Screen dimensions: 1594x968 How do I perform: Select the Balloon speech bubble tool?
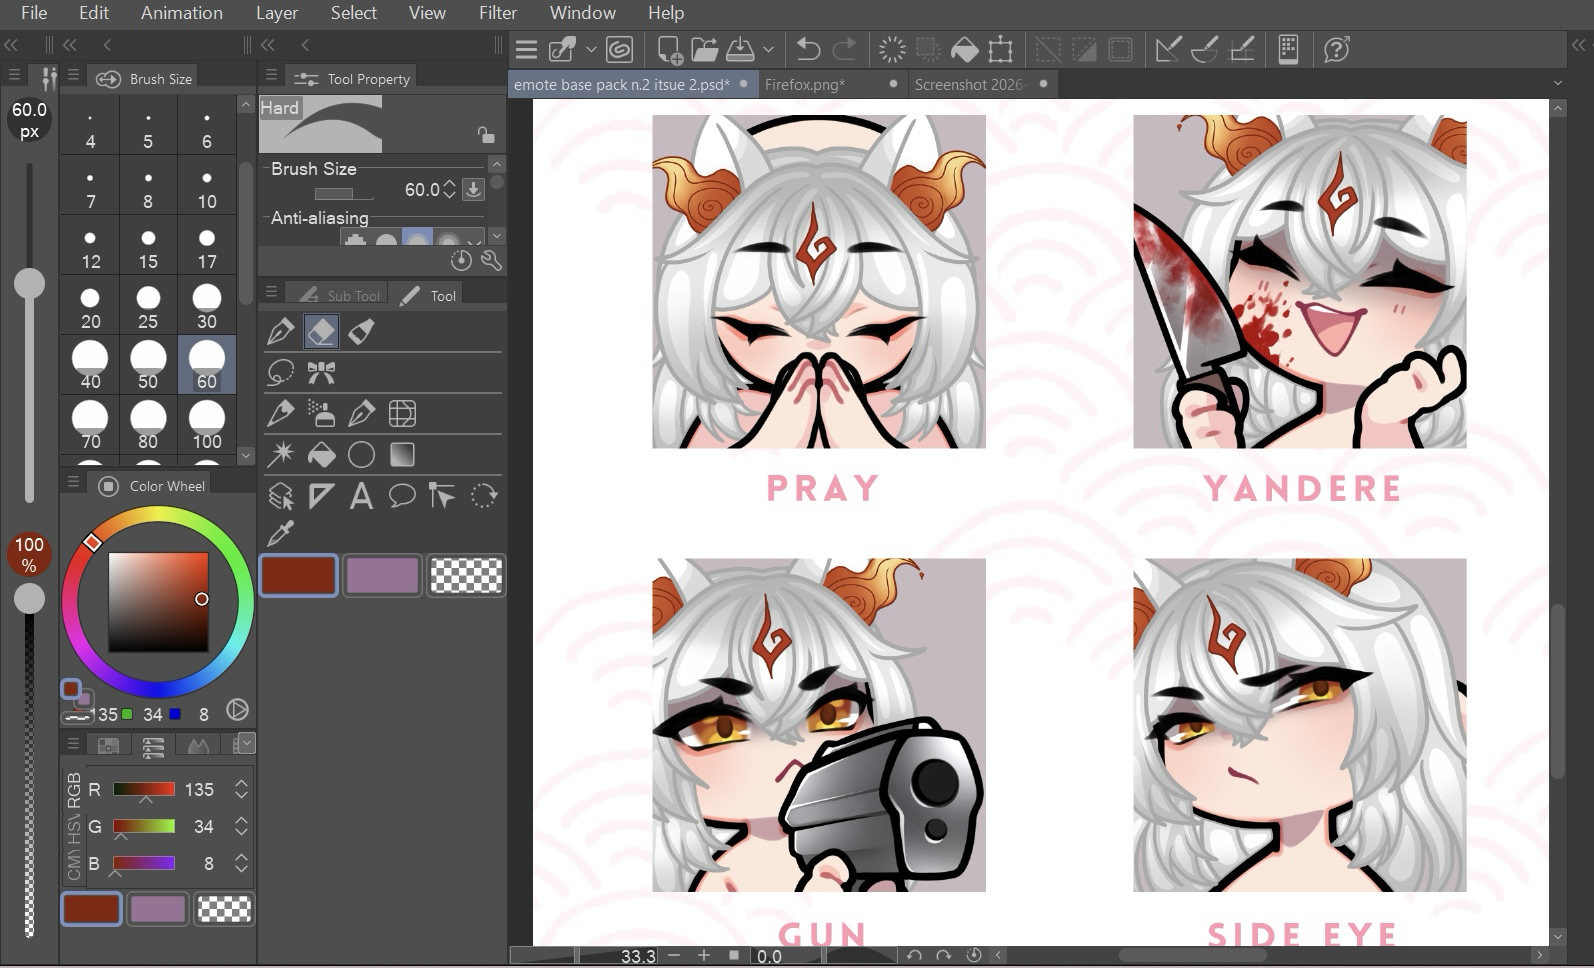[x=402, y=496]
